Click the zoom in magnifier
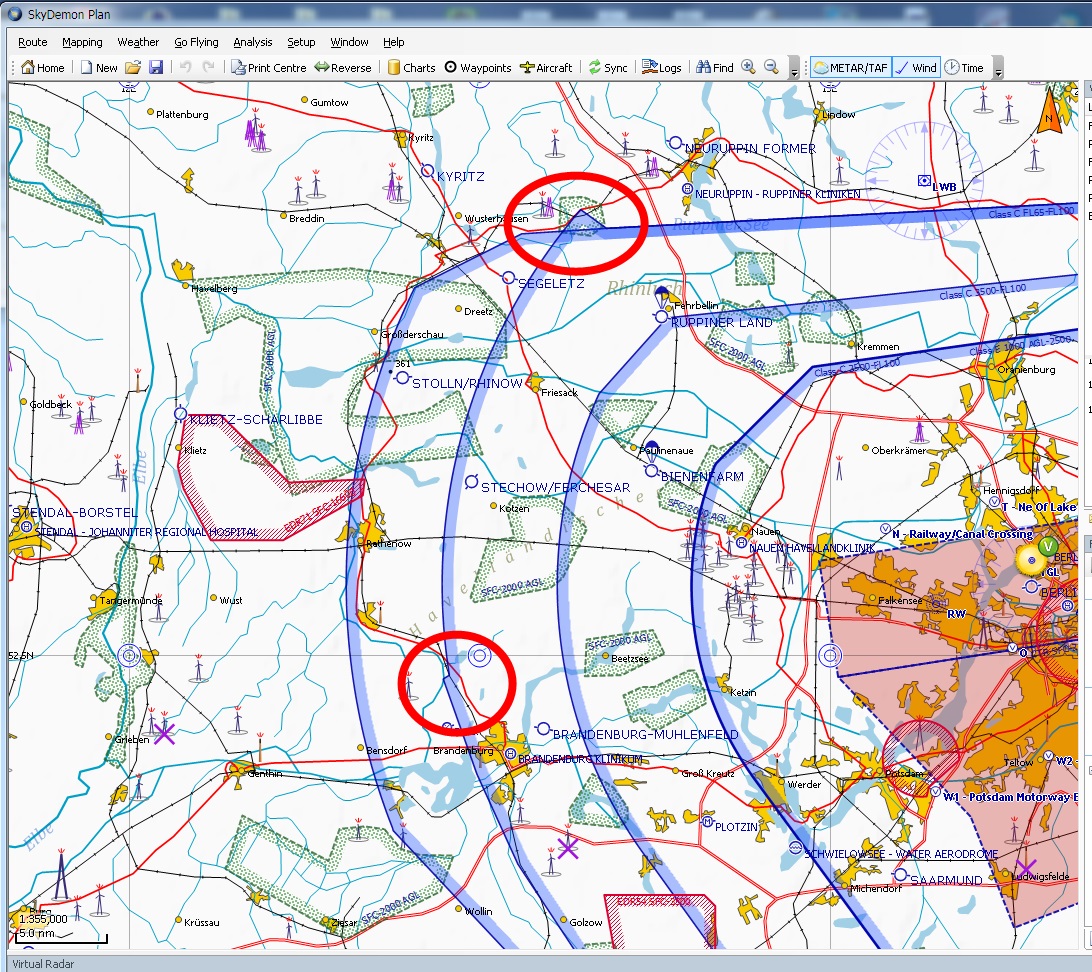The width and height of the screenshot is (1092, 972). point(748,68)
